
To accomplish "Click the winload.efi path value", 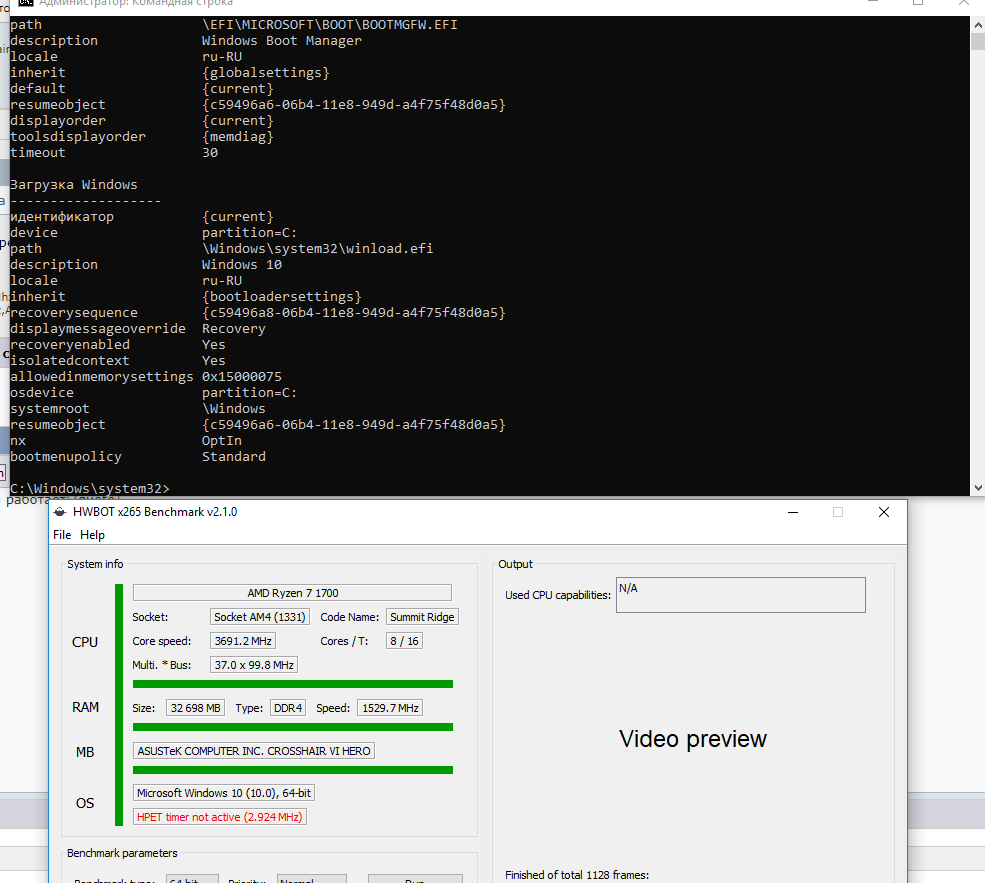I will point(317,249).
